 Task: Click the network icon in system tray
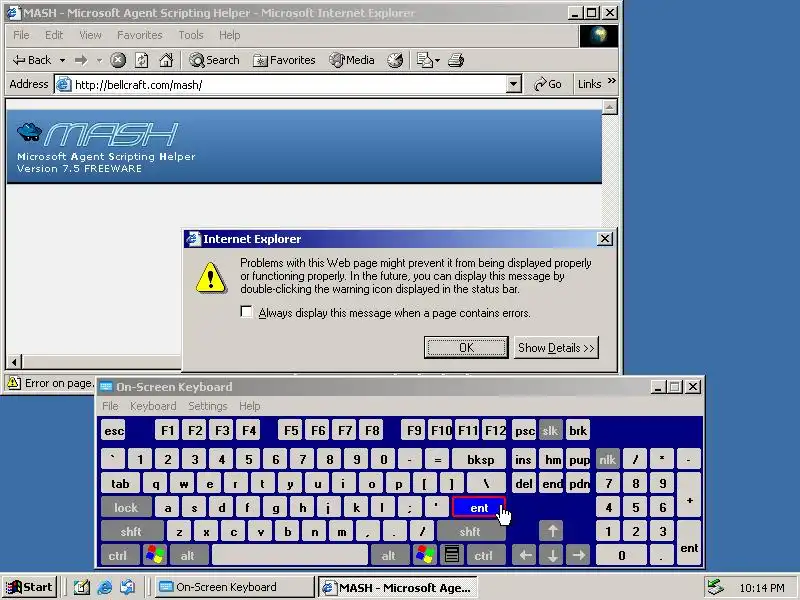tap(715, 587)
